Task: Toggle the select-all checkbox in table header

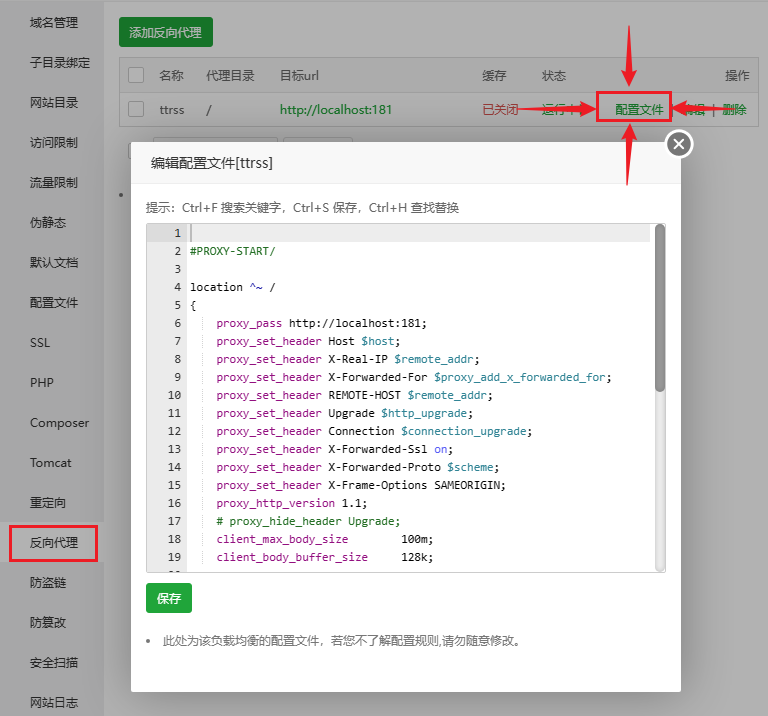Action: 136,75
